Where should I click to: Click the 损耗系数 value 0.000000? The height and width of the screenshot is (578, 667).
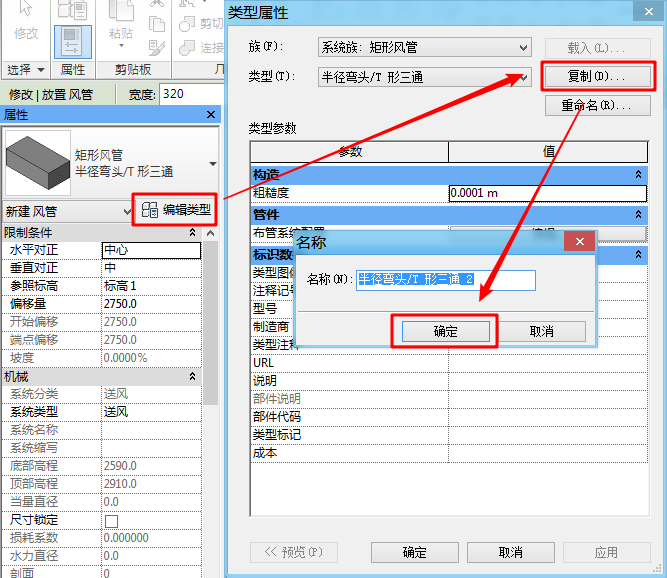click(151, 538)
